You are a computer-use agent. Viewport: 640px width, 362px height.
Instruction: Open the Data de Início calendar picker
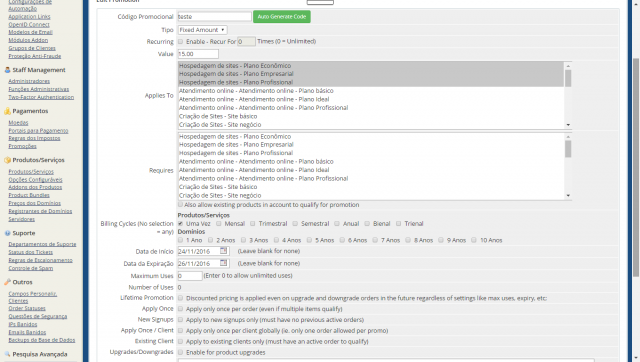coord(223,251)
